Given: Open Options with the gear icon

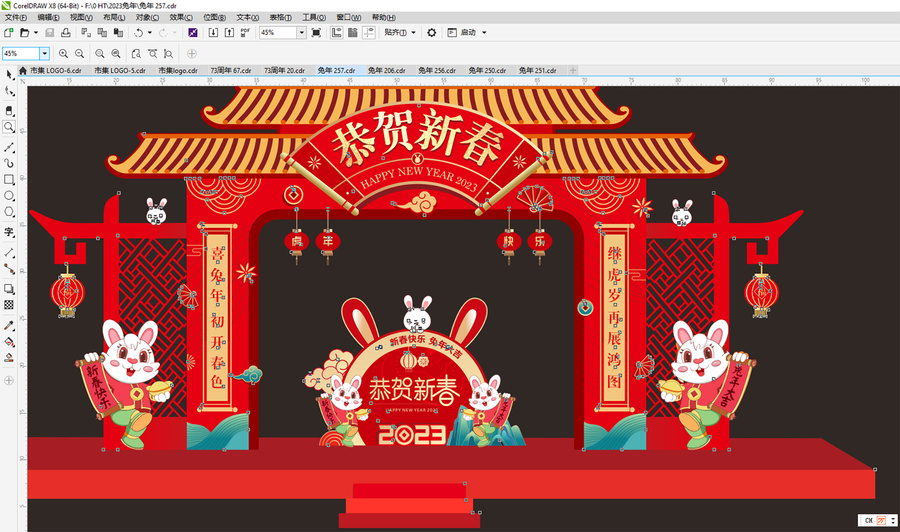Looking at the screenshot, I should [432, 33].
